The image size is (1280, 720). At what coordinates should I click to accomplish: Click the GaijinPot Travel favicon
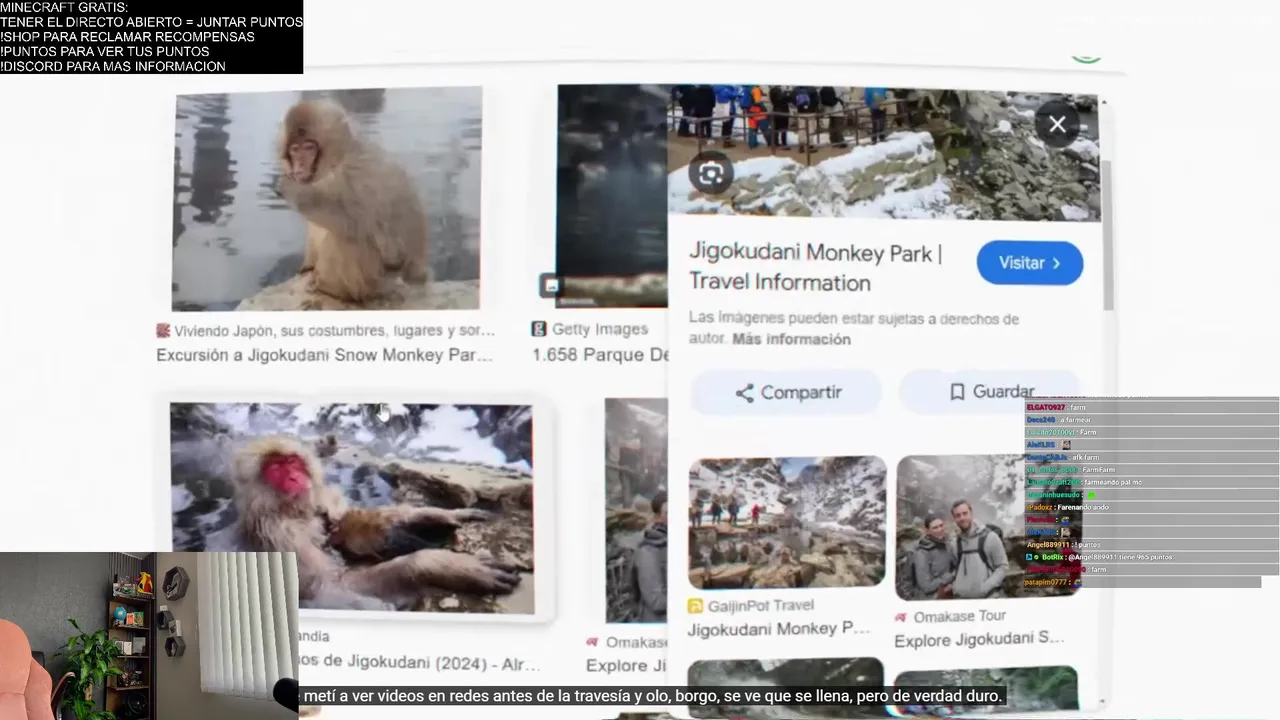[x=696, y=606]
